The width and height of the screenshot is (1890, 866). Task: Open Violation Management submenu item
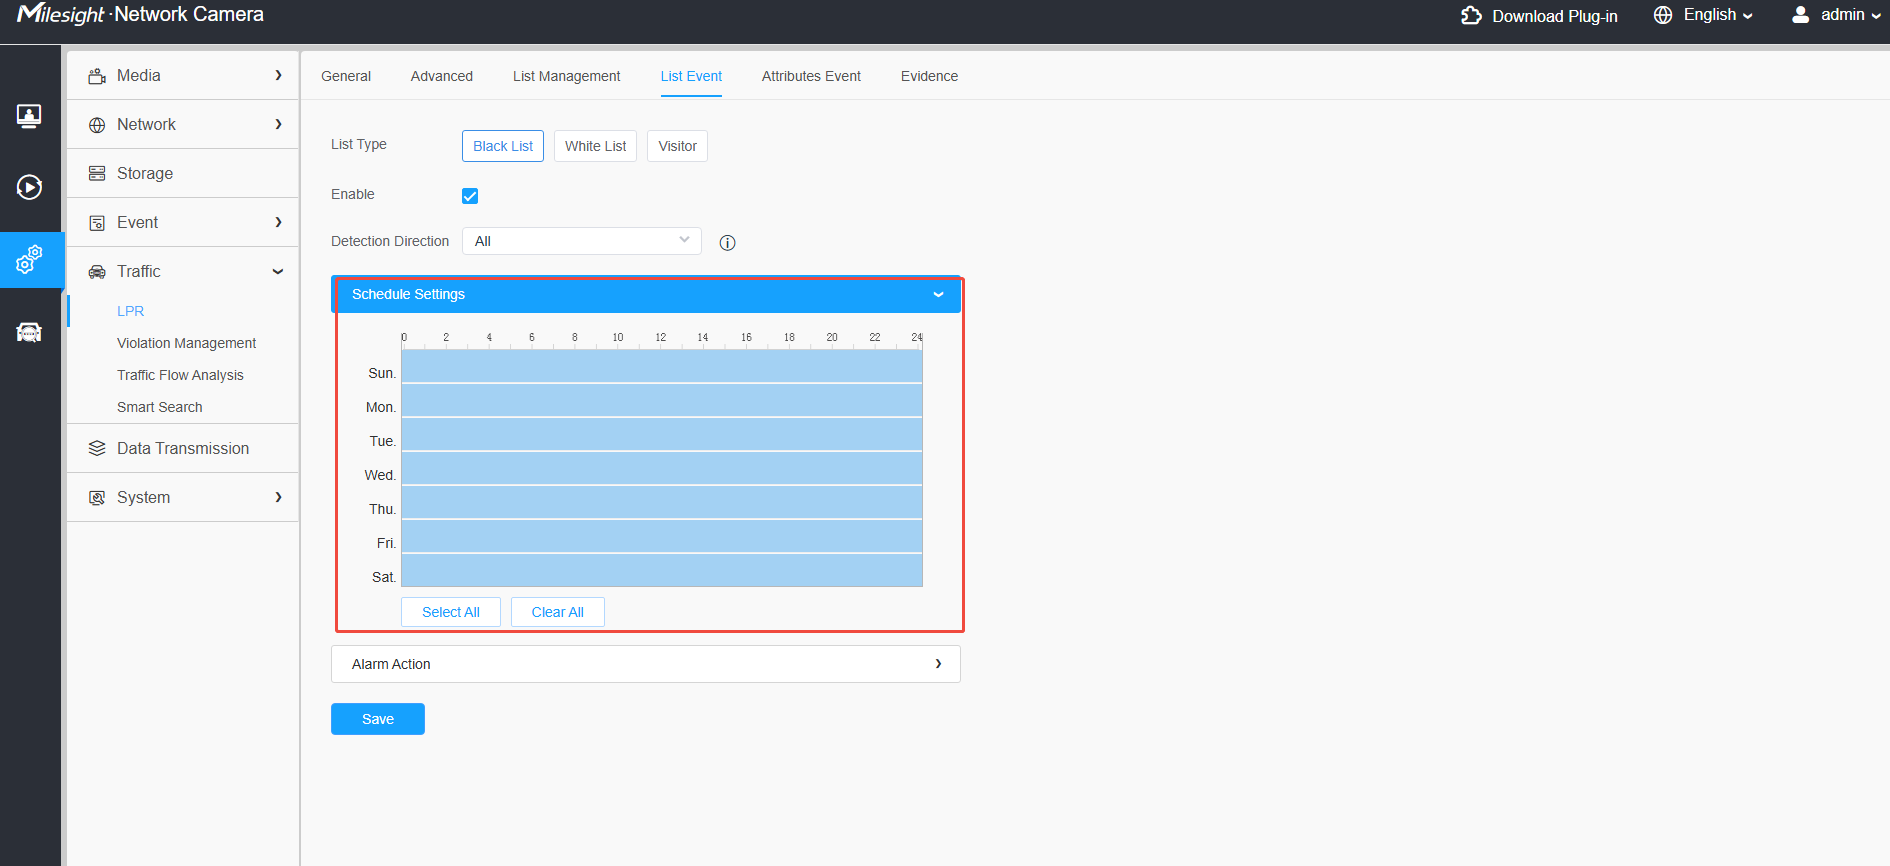[186, 343]
